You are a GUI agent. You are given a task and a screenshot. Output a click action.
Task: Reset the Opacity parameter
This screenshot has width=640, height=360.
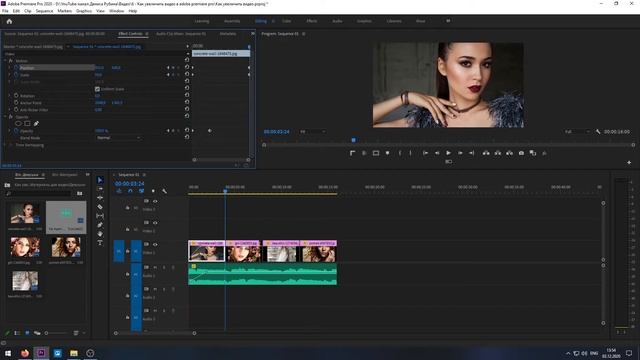coord(187,130)
